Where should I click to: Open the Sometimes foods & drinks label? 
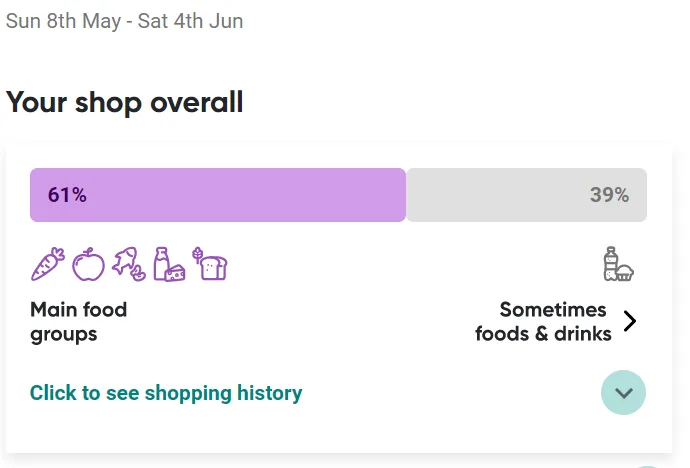543,322
